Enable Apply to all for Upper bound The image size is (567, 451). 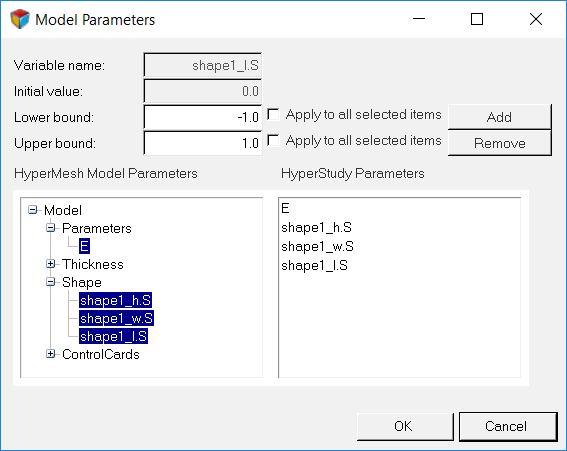click(273, 140)
